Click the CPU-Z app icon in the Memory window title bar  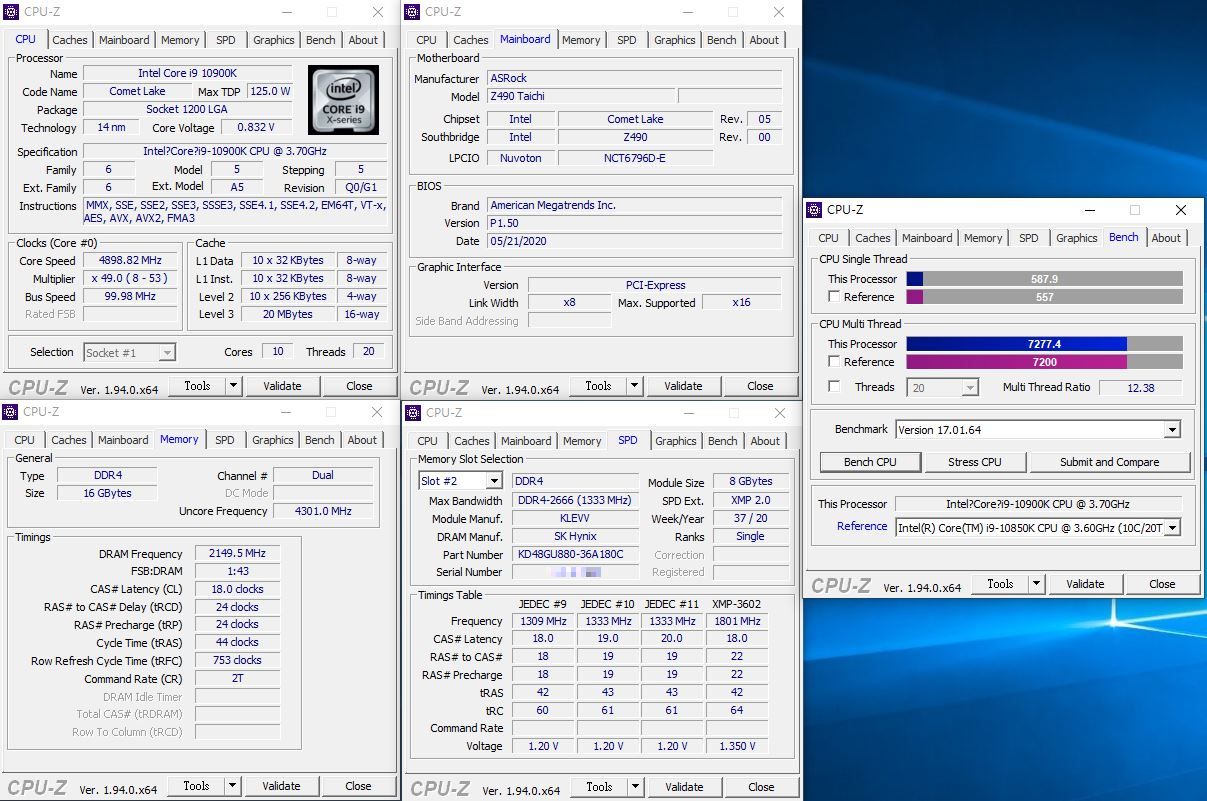(10, 411)
